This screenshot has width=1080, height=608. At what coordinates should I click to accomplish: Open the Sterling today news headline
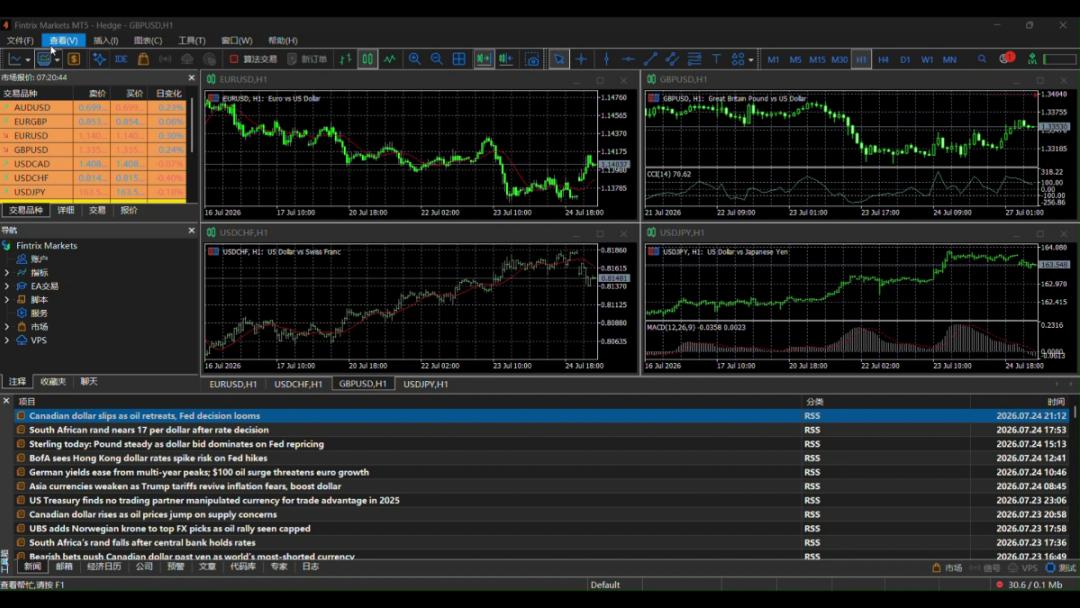coord(176,444)
